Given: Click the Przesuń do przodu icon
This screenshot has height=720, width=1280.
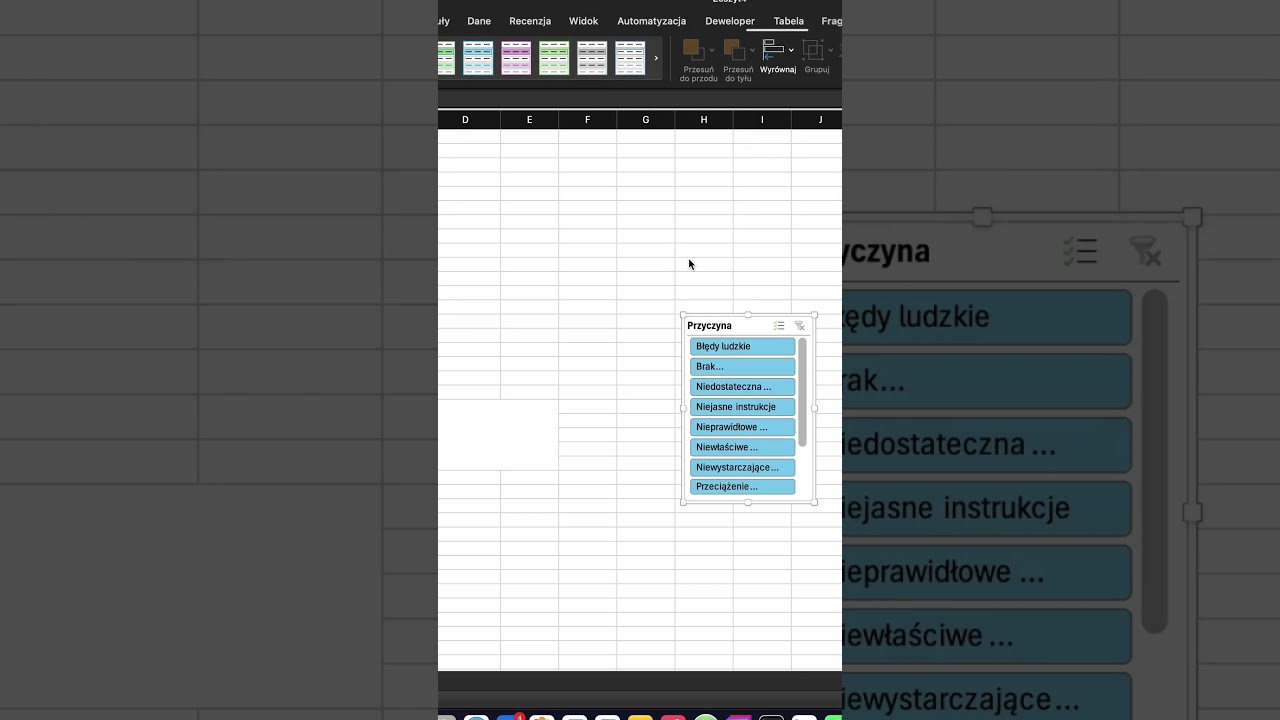Looking at the screenshot, I should click(692, 48).
